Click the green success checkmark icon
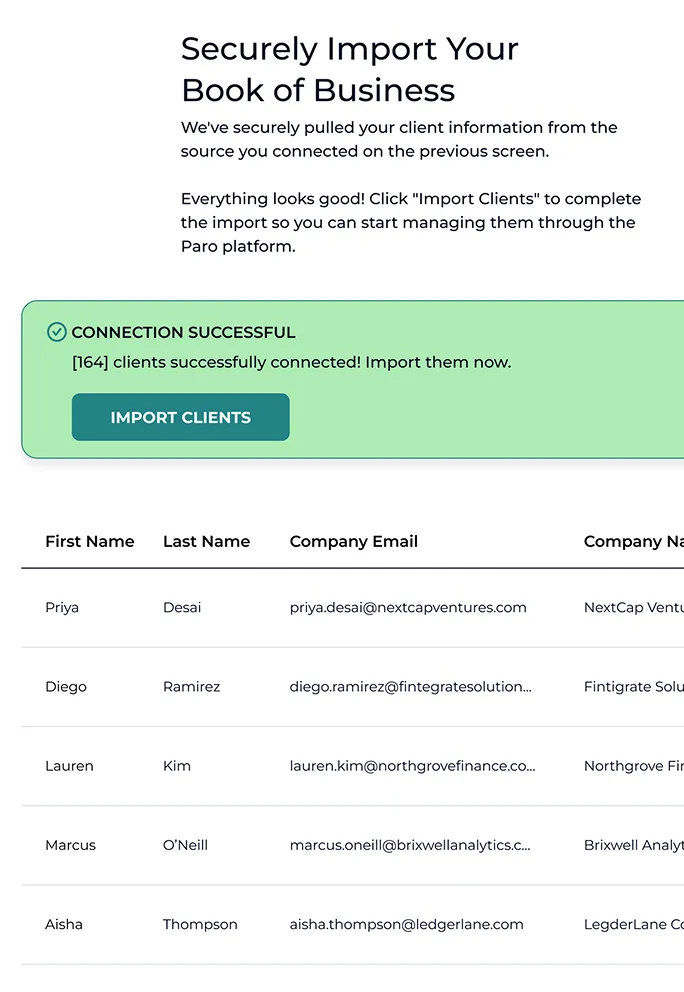 coord(57,332)
